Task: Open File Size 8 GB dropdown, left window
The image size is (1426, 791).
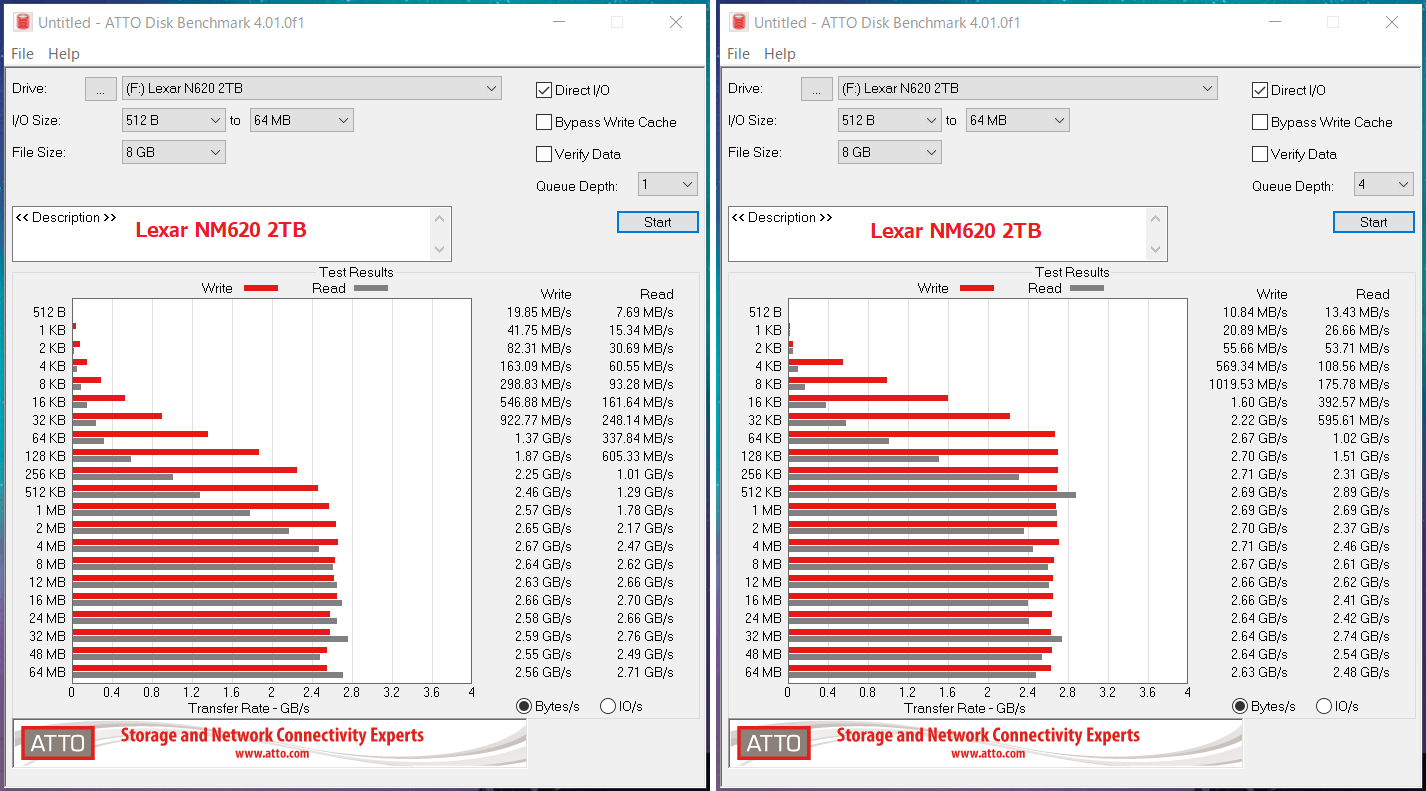Action: tap(174, 152)
